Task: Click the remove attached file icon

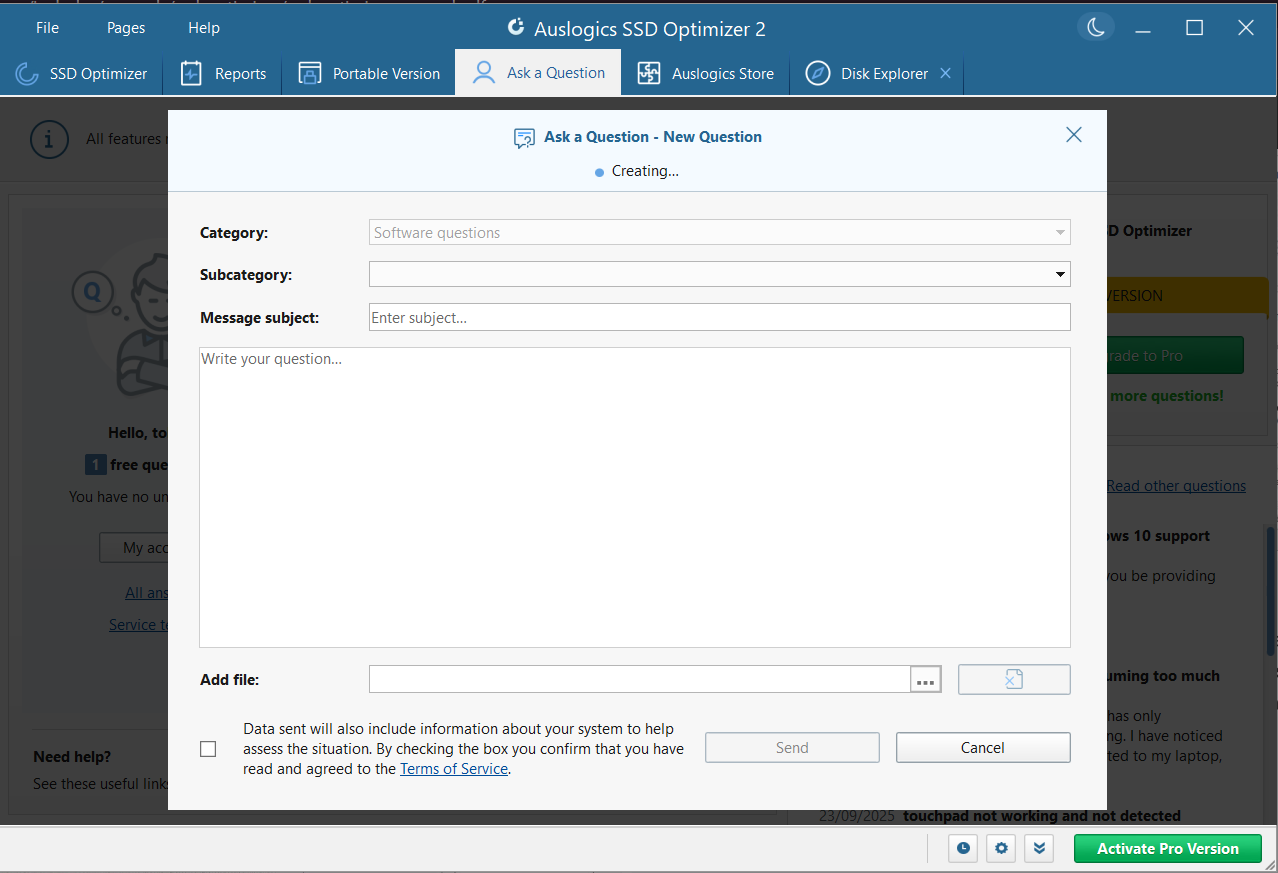Action: tap(1013, 680)
